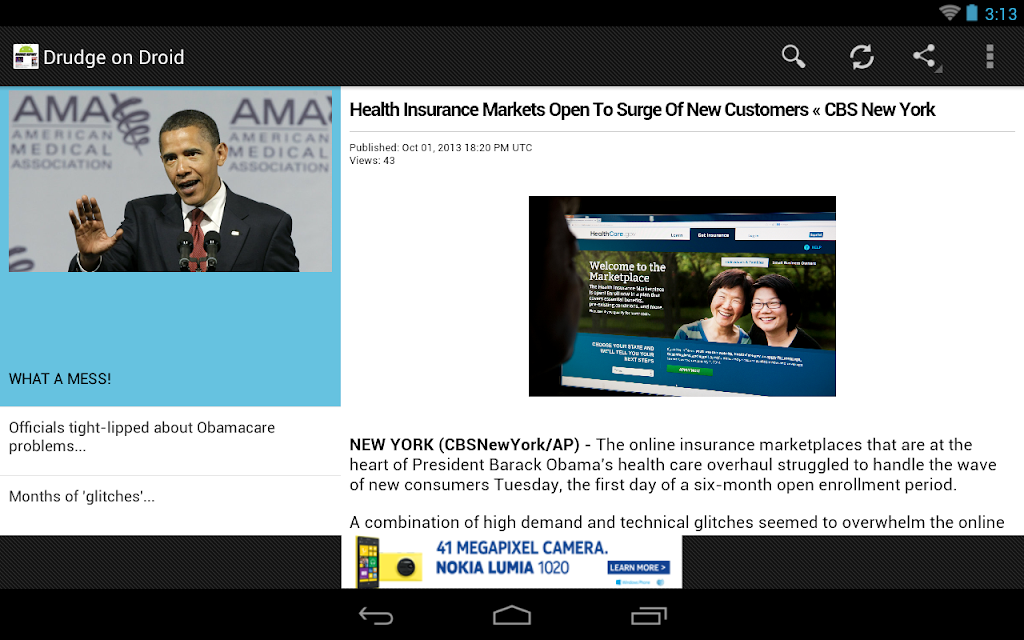Tap the NEW YORK (CBSNewYork/AP) byline

click(464, 445)
